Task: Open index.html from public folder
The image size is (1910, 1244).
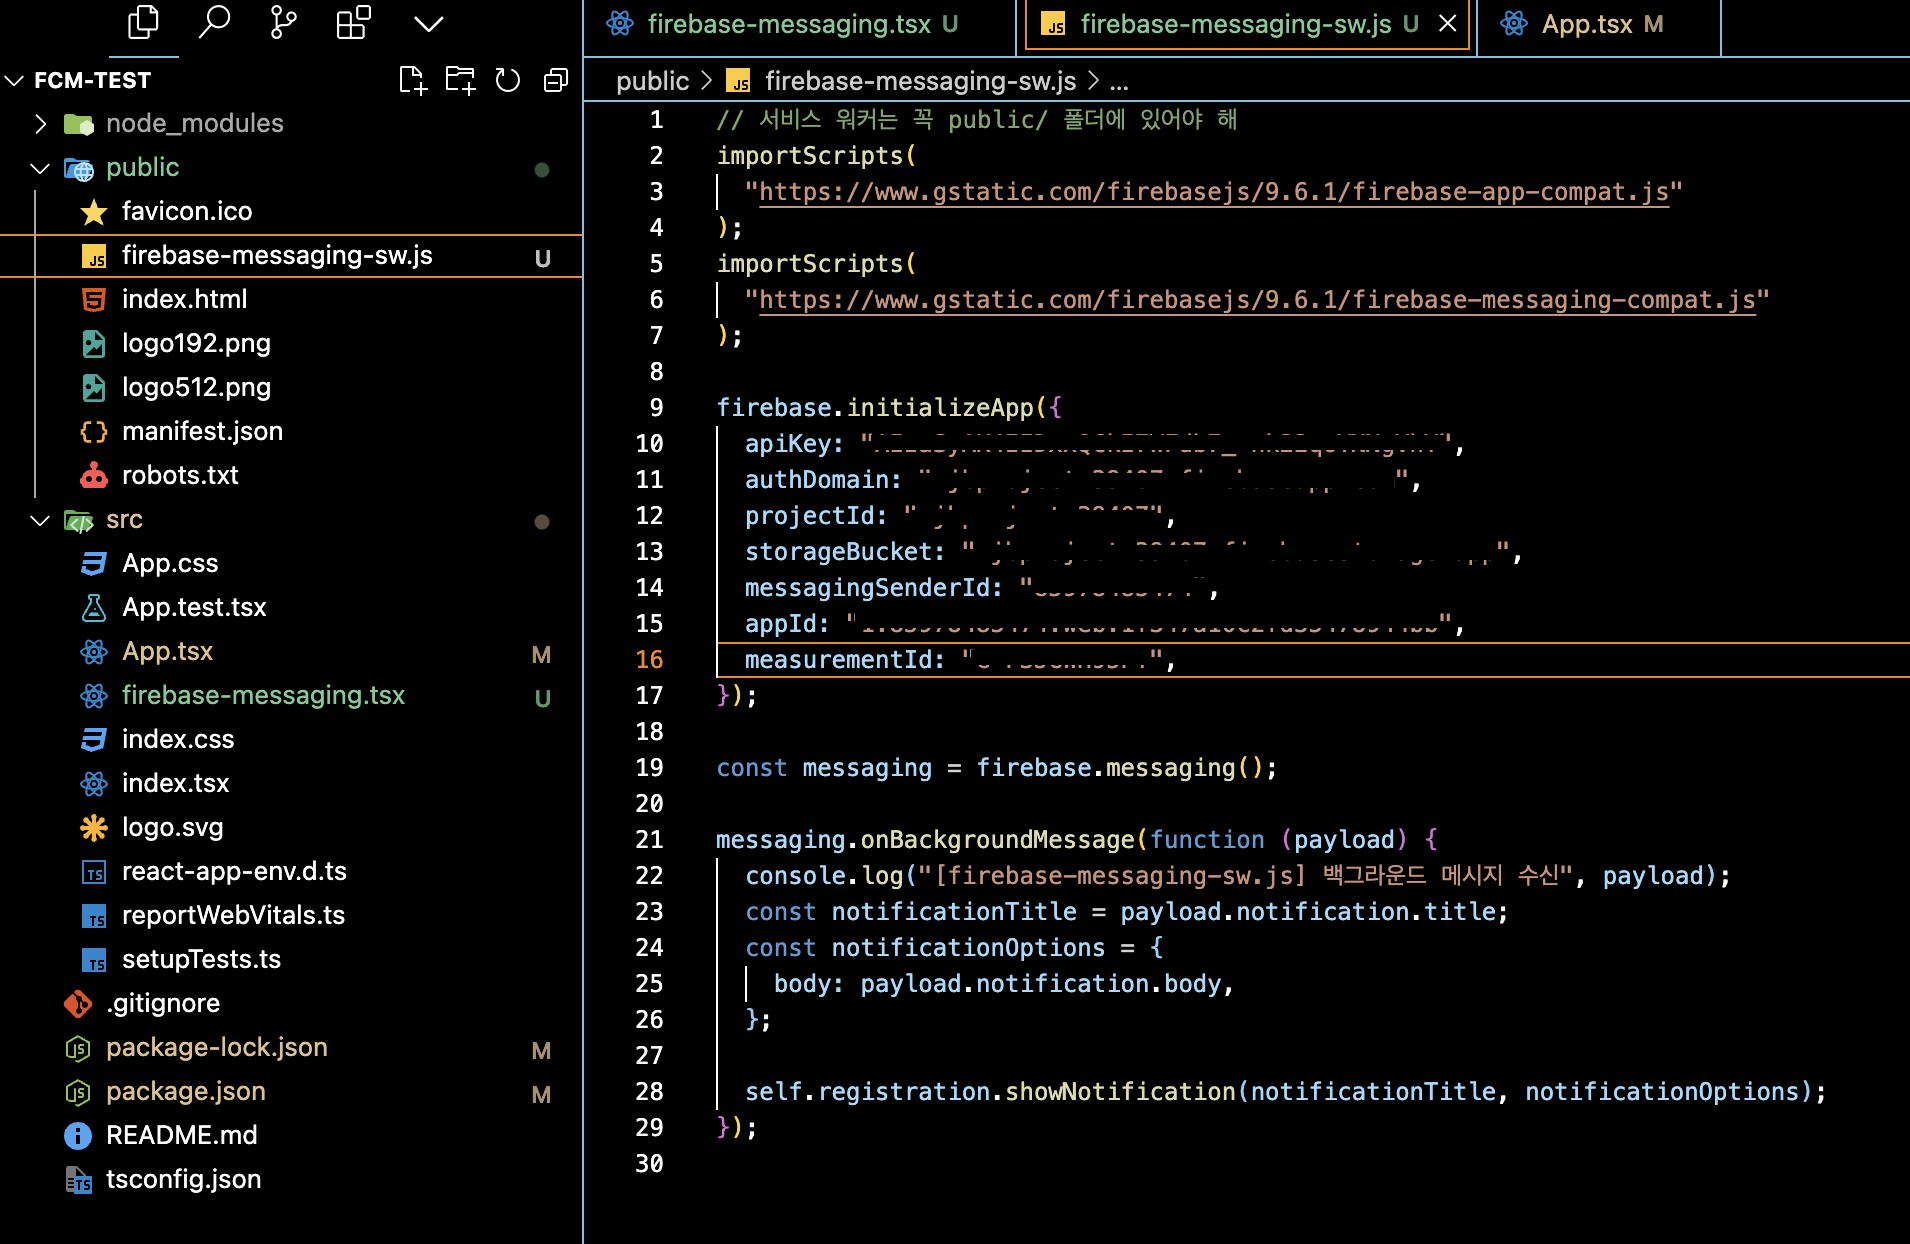Action: point(184,299)
